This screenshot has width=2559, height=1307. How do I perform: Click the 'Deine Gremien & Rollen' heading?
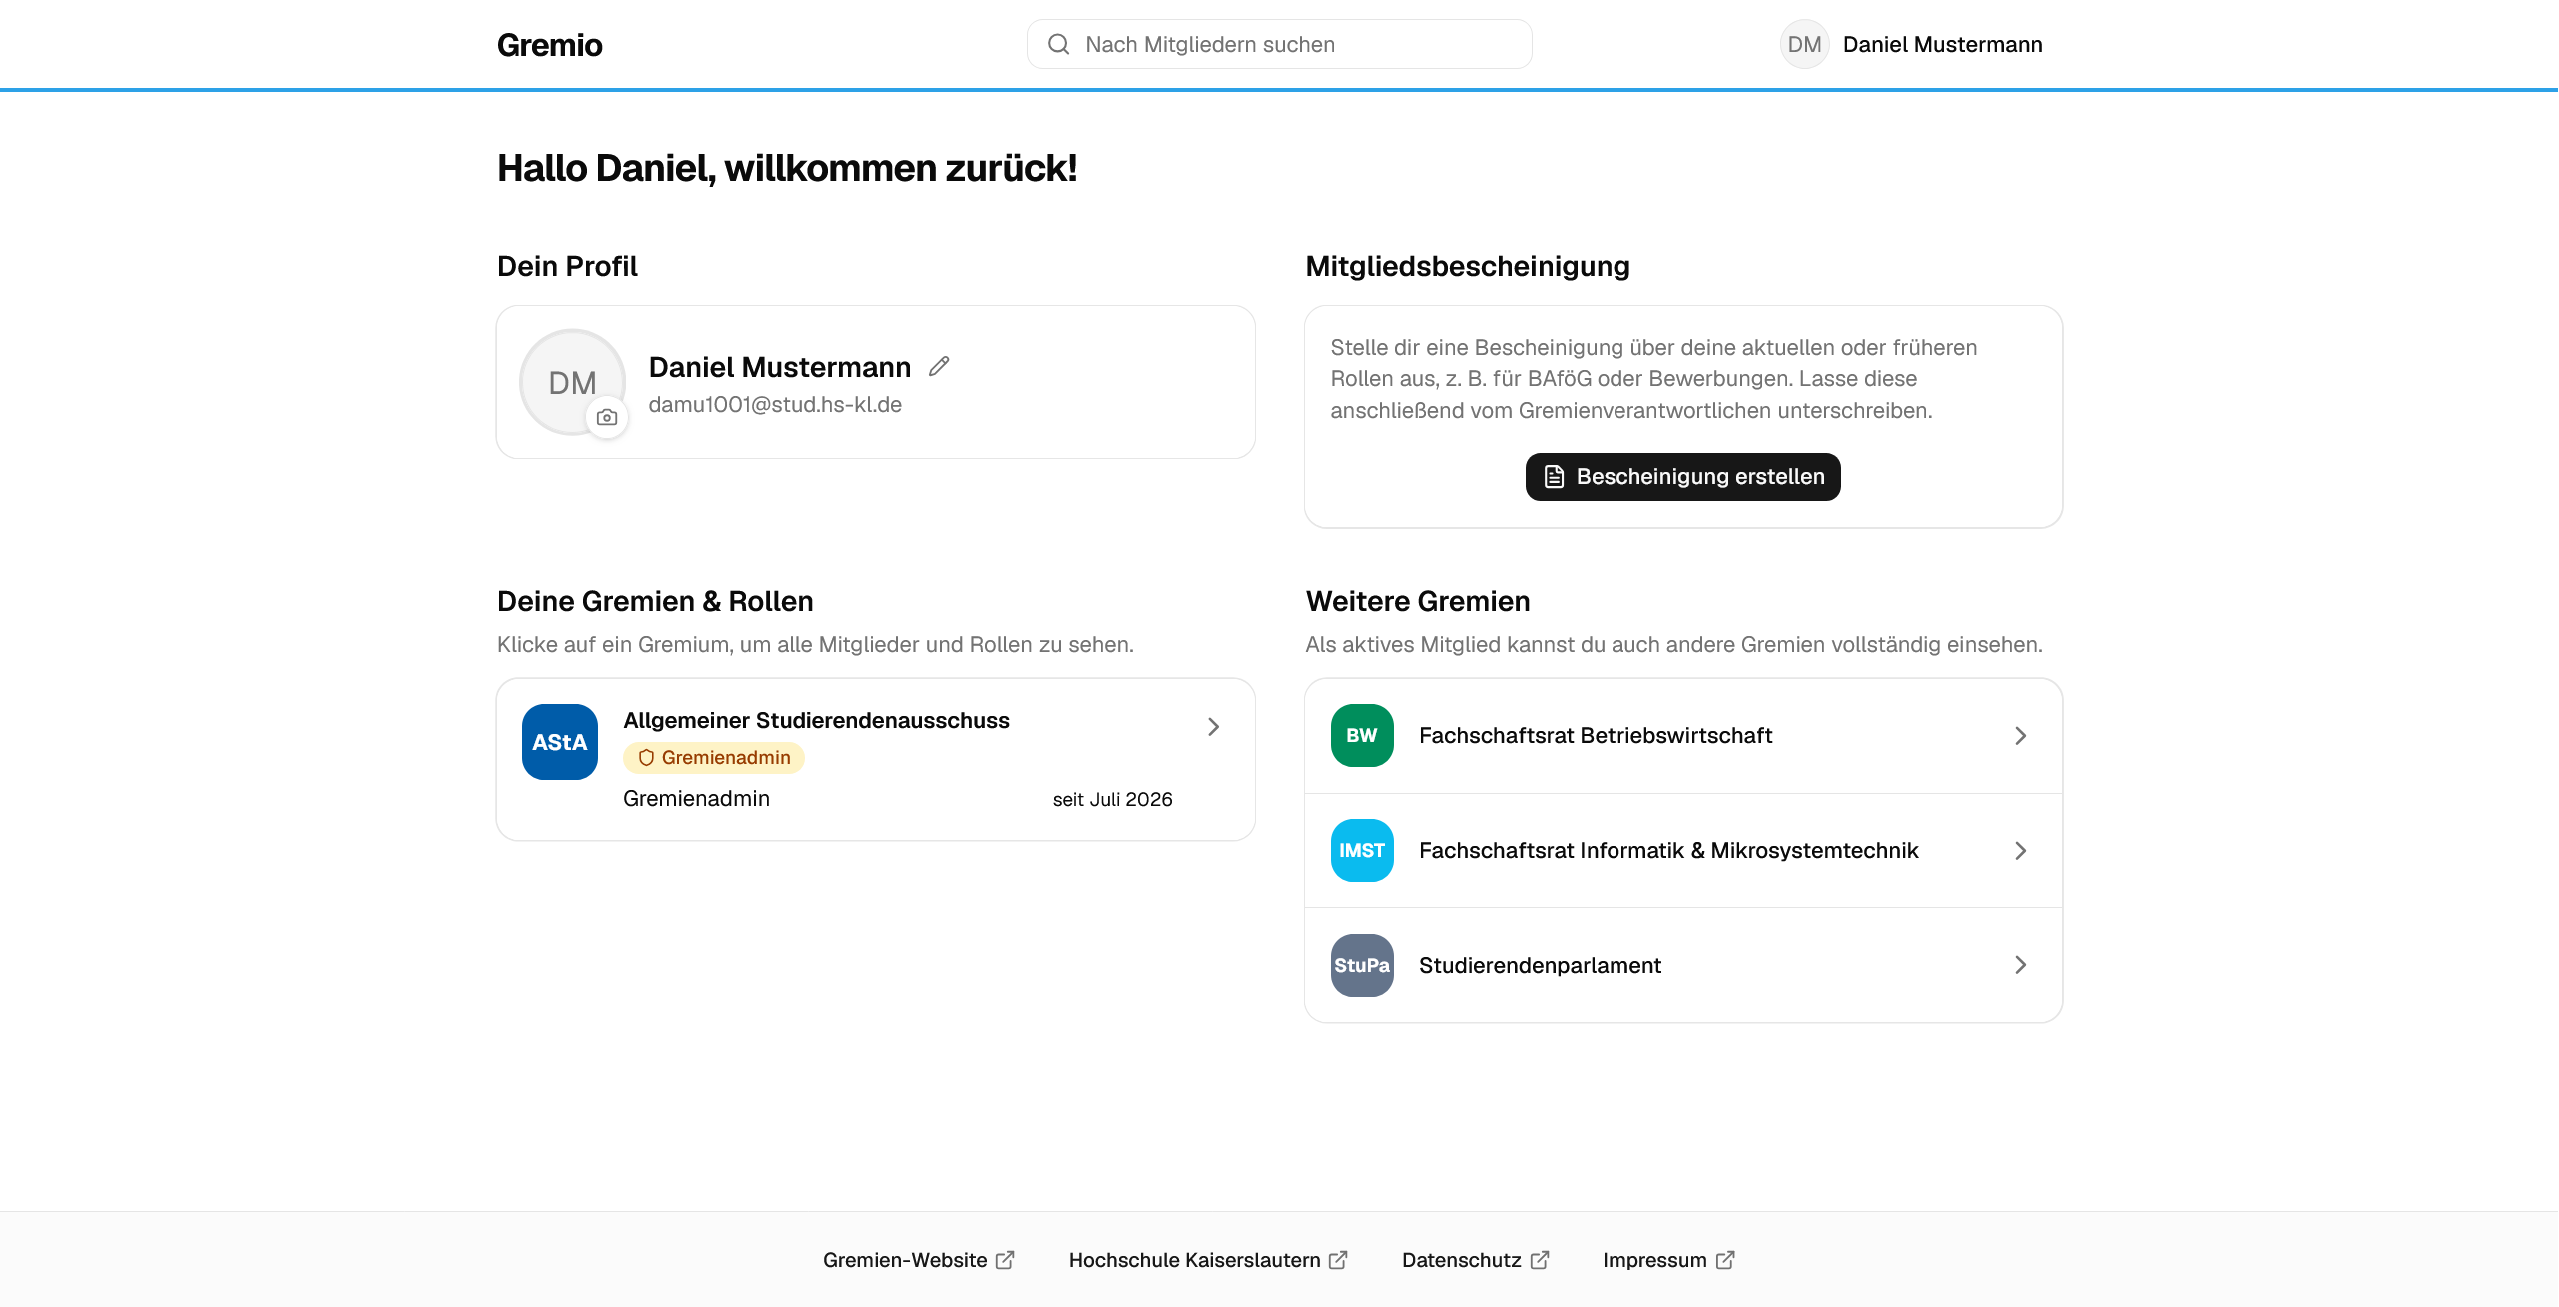coord(655,601)
